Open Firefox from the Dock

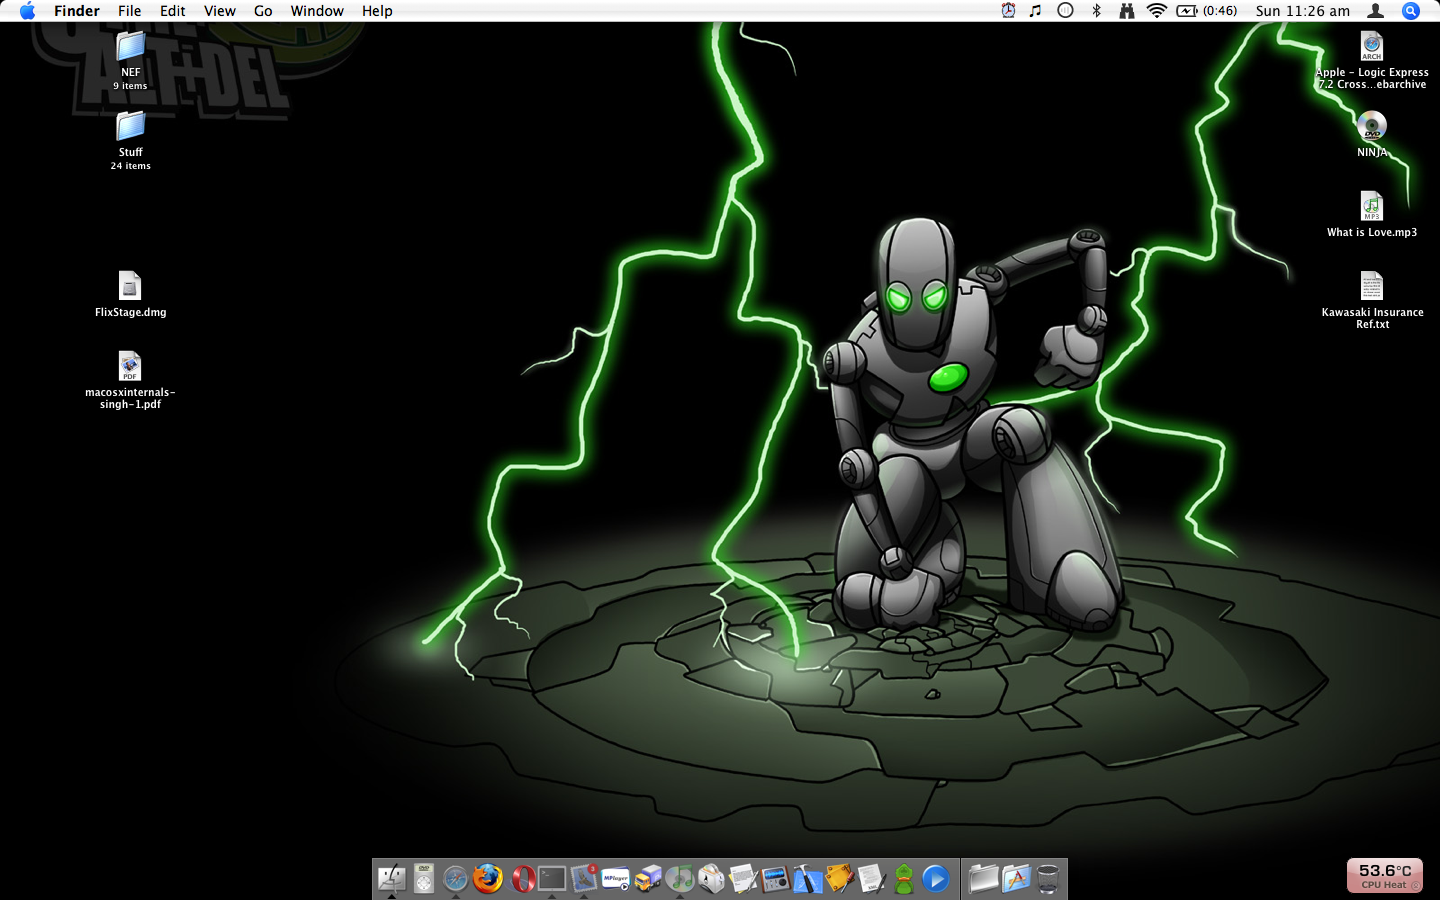click(488, 879)
